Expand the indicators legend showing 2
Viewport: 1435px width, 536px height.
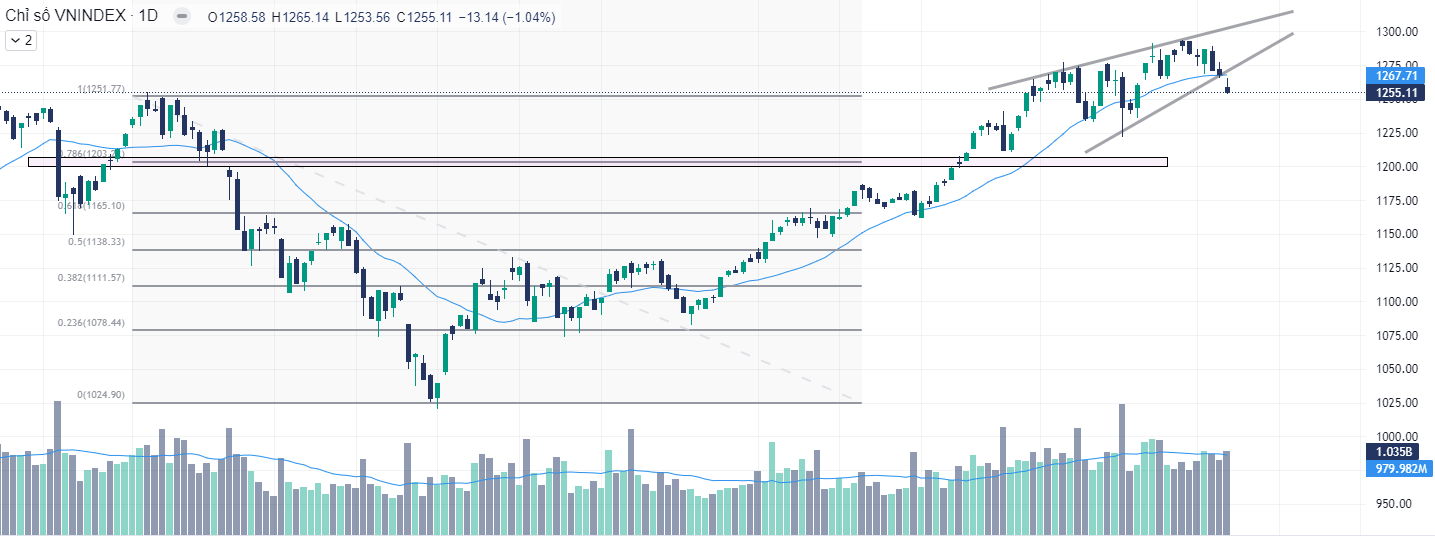click(x=21, y=40)
